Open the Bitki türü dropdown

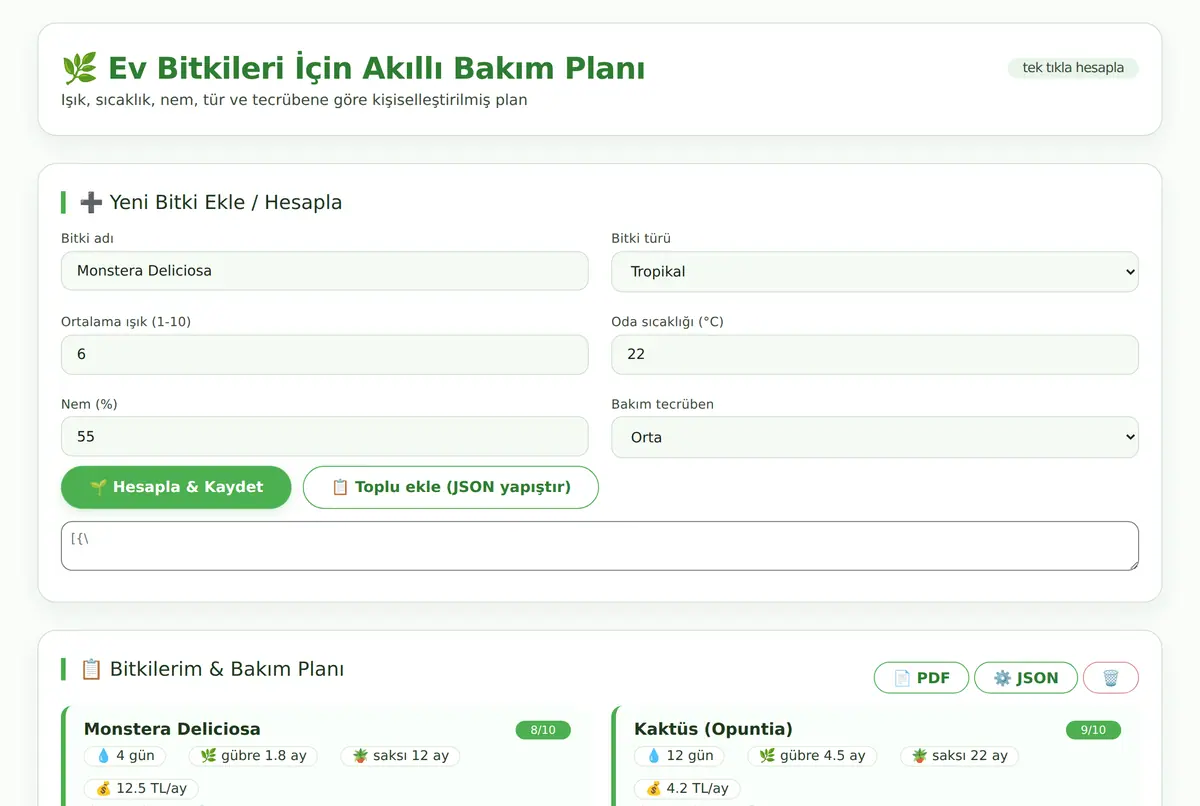(x=875, y=271)
